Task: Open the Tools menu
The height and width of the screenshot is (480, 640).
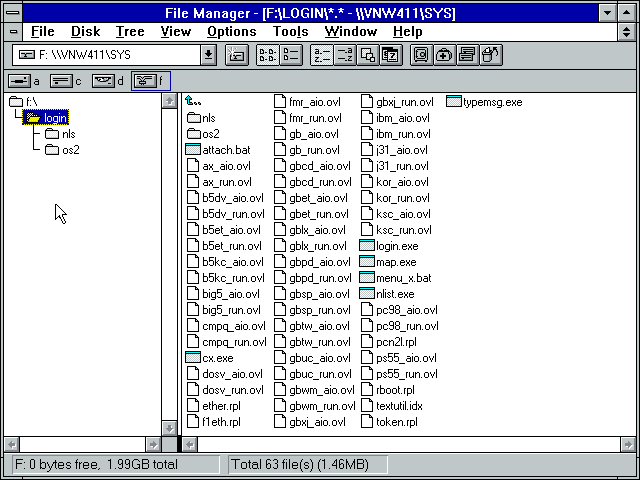Action: (x=290, y=31)
